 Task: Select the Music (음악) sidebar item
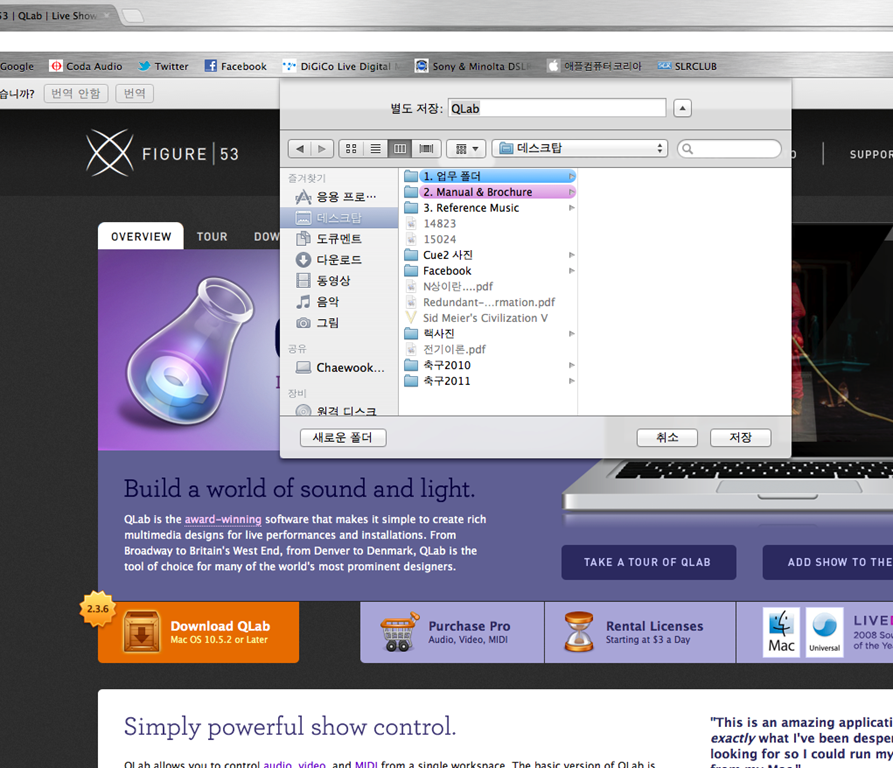(327, 302)
